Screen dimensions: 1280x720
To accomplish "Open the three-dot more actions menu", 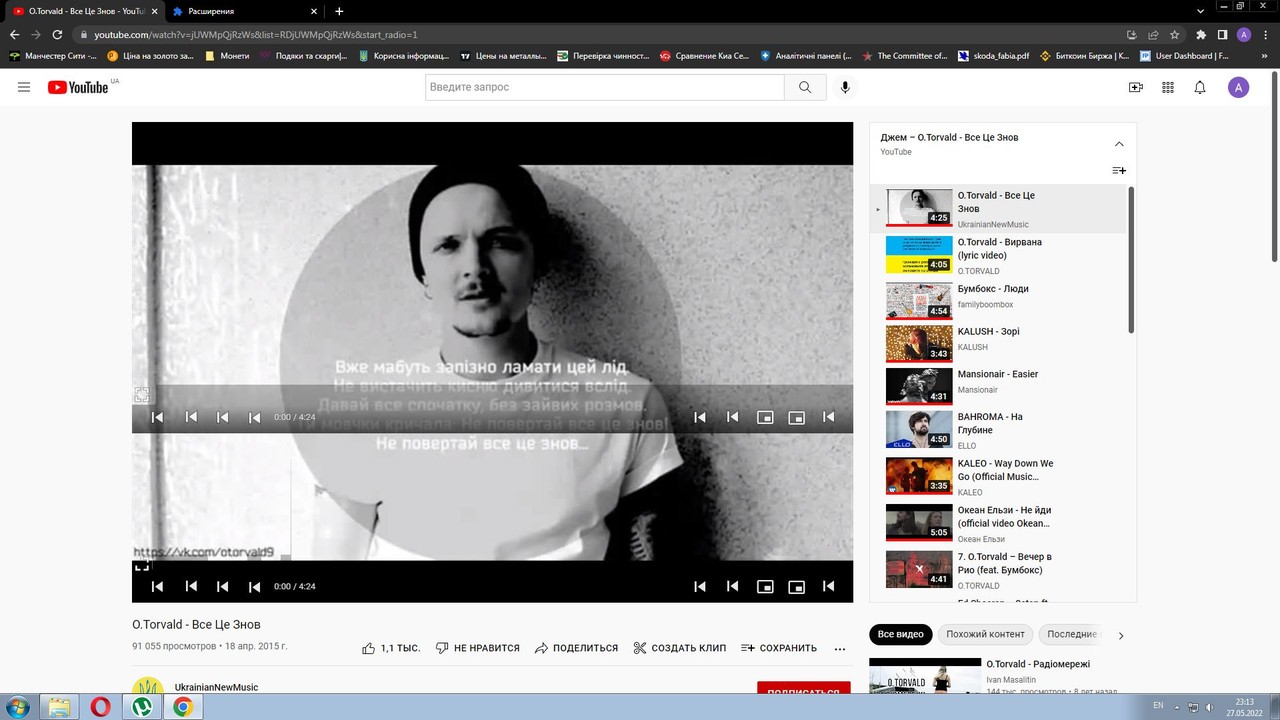I will [x=840, y=648].
